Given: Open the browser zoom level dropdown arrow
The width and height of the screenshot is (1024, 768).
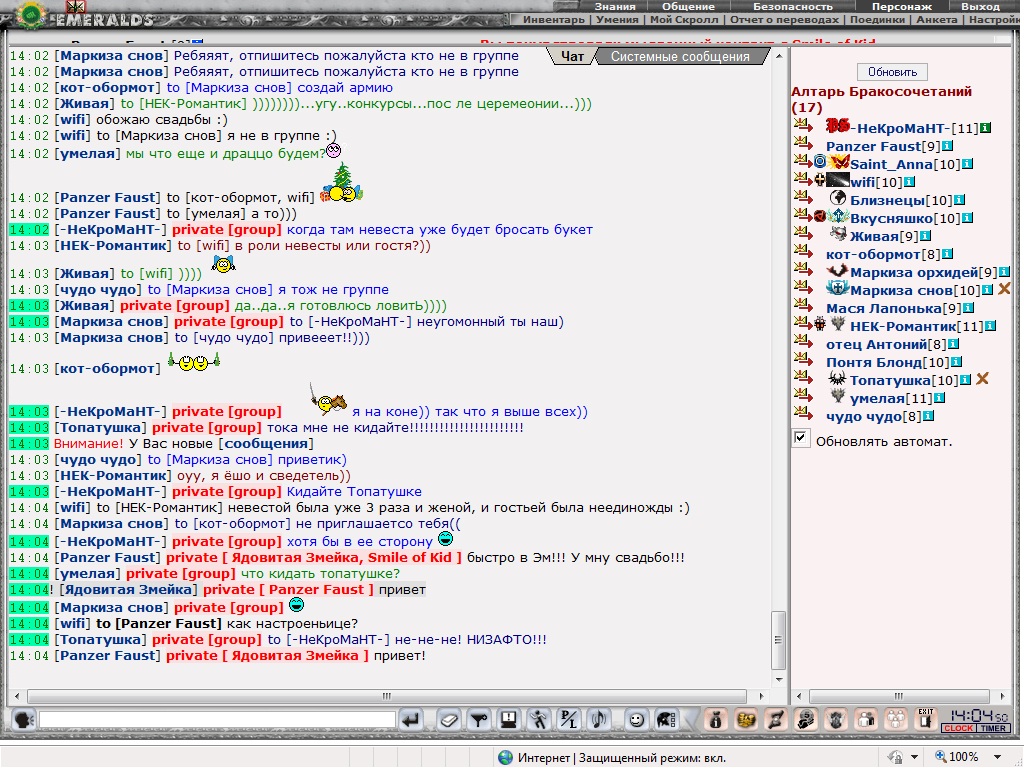Looking at the screenshot, I should pyautogui.click(x=997, y=757).
